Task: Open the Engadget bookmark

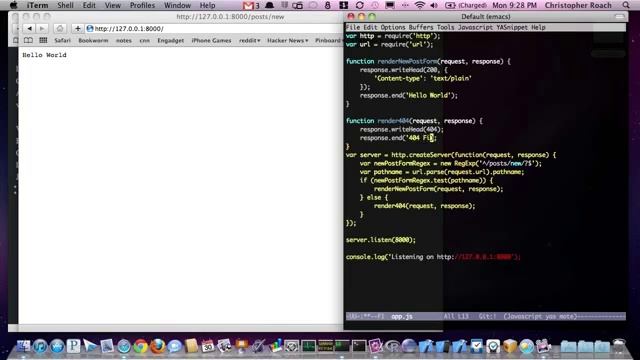Action: point(171,40)
